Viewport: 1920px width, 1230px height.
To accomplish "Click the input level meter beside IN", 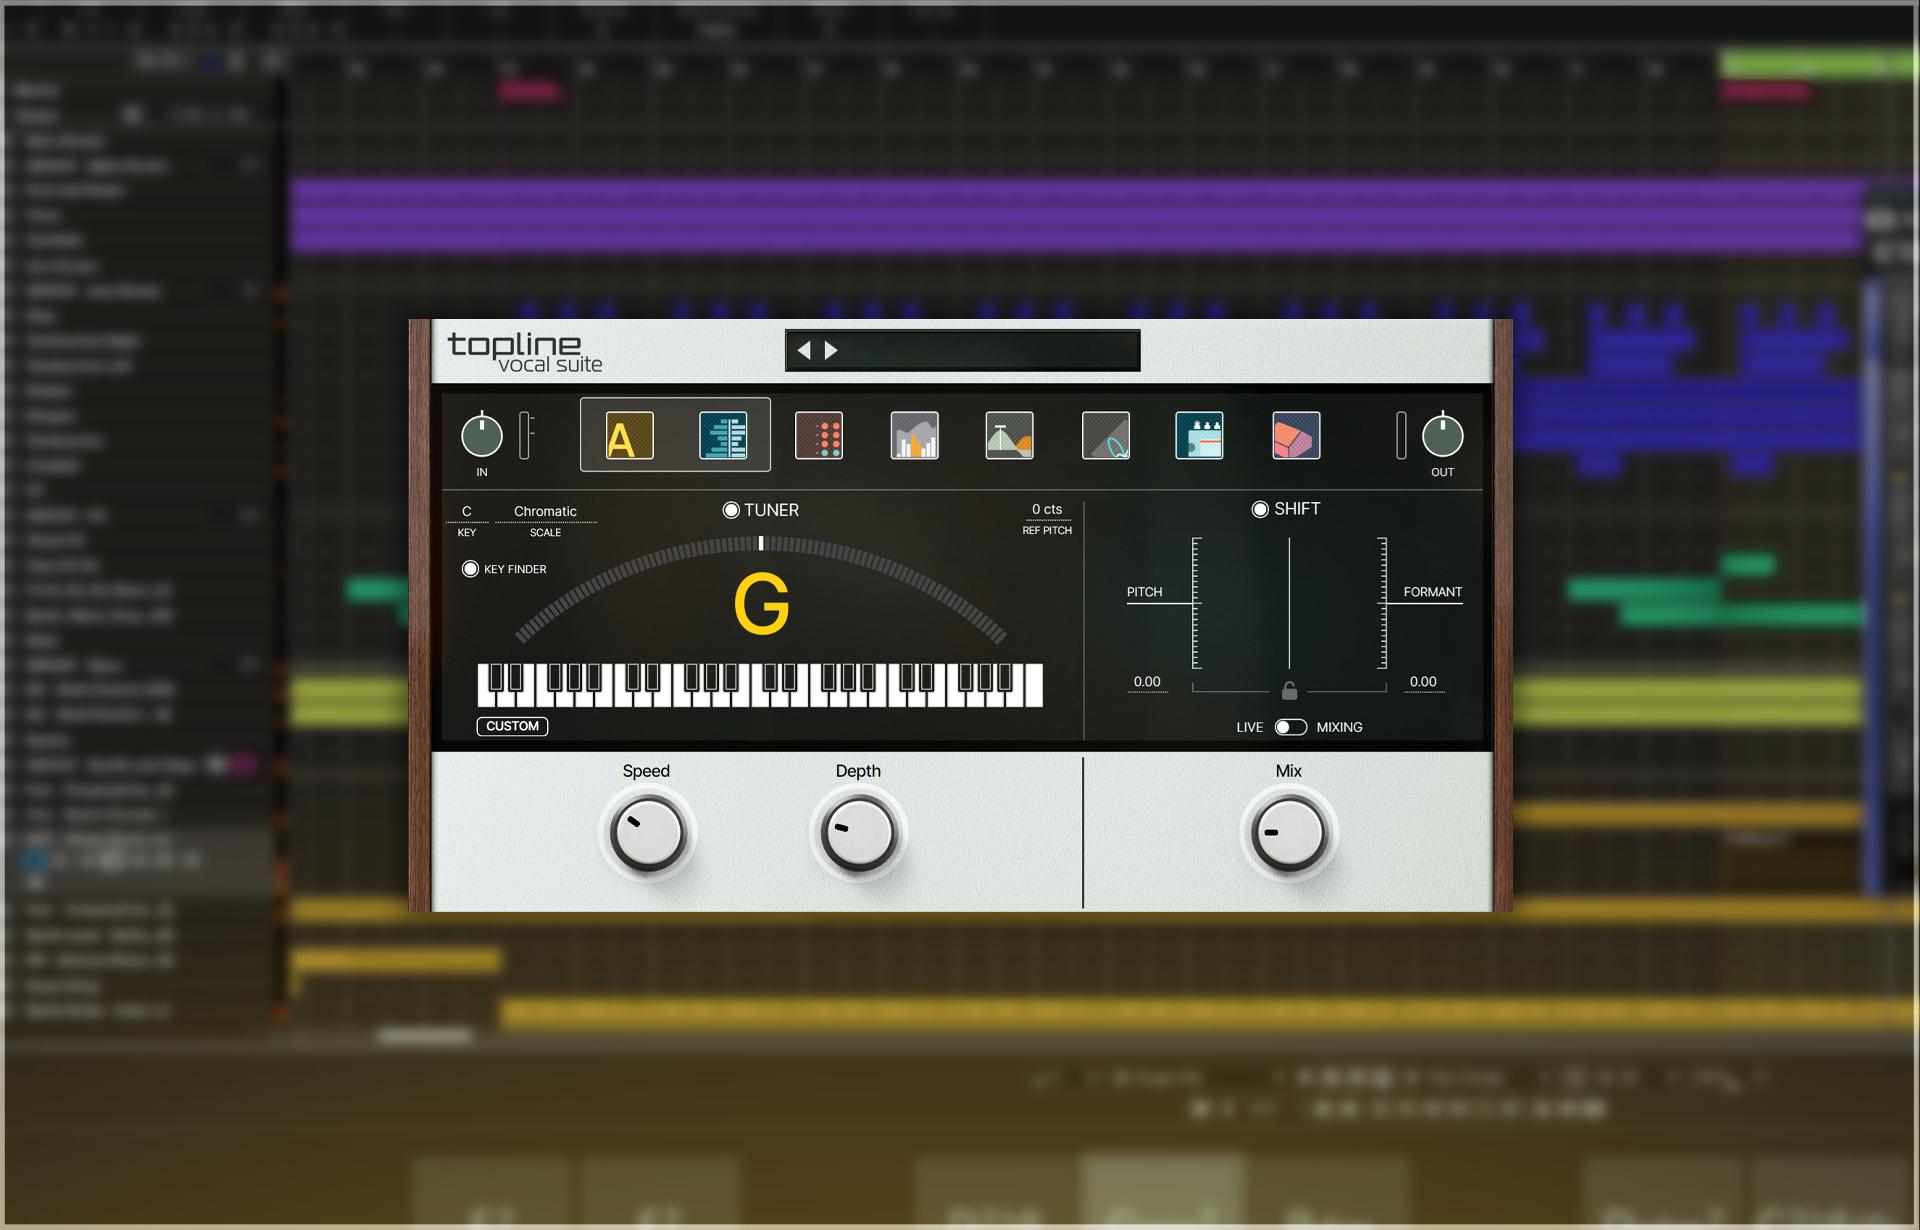I will click(525, 436).
